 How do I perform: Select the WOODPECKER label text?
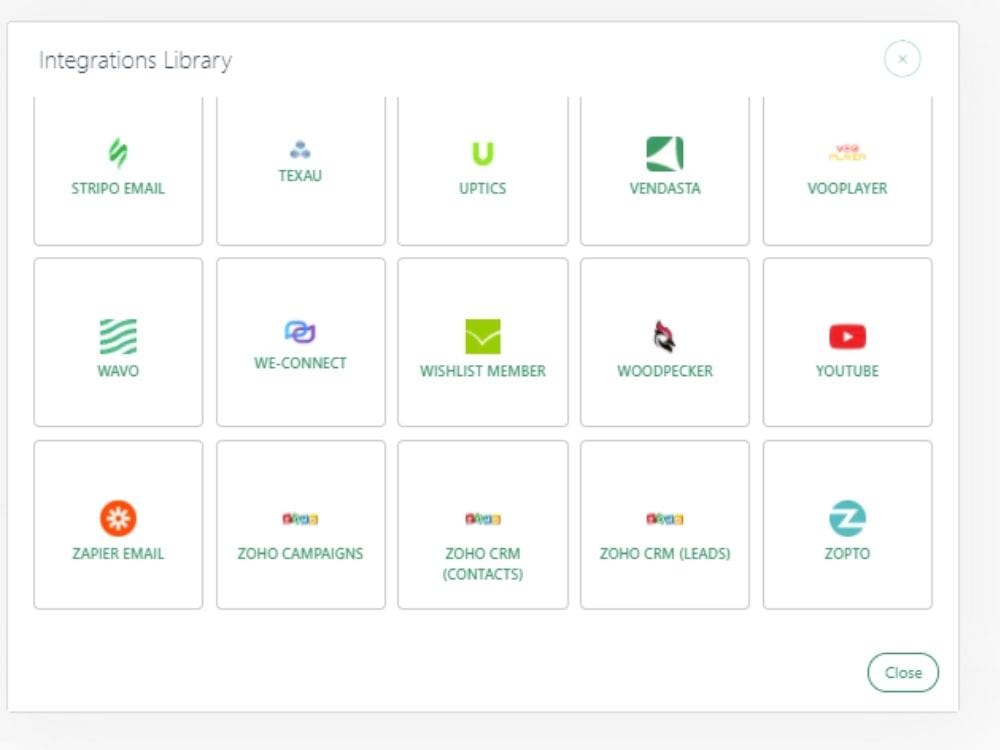tap(665, 371)
